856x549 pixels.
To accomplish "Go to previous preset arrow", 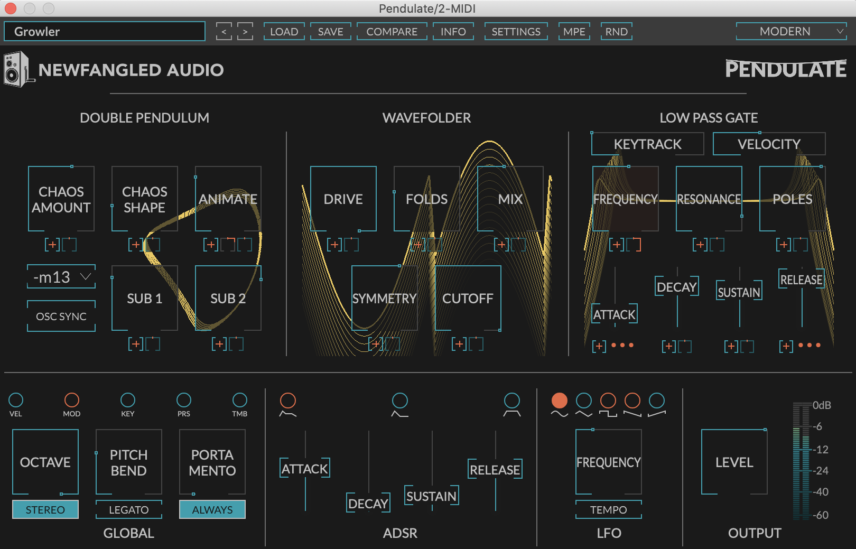I will (224, 32).
